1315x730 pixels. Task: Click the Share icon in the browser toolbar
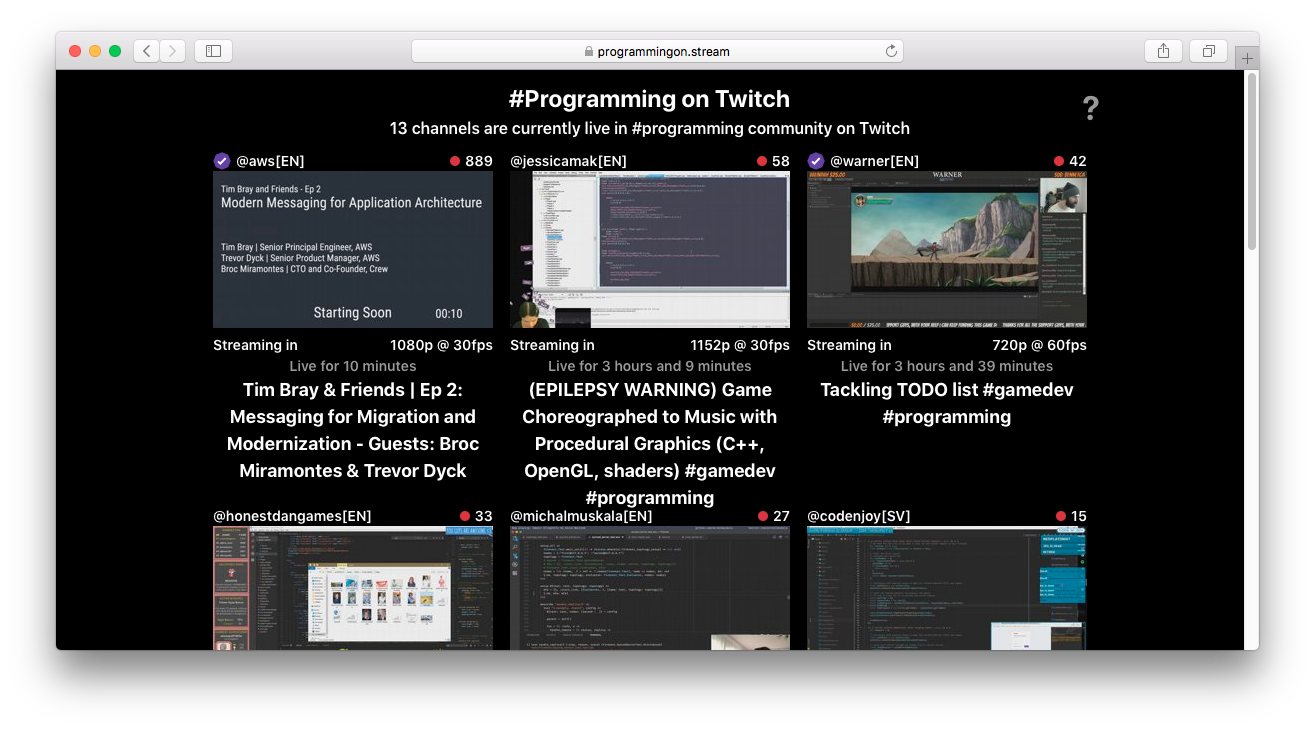(1163, 50)
